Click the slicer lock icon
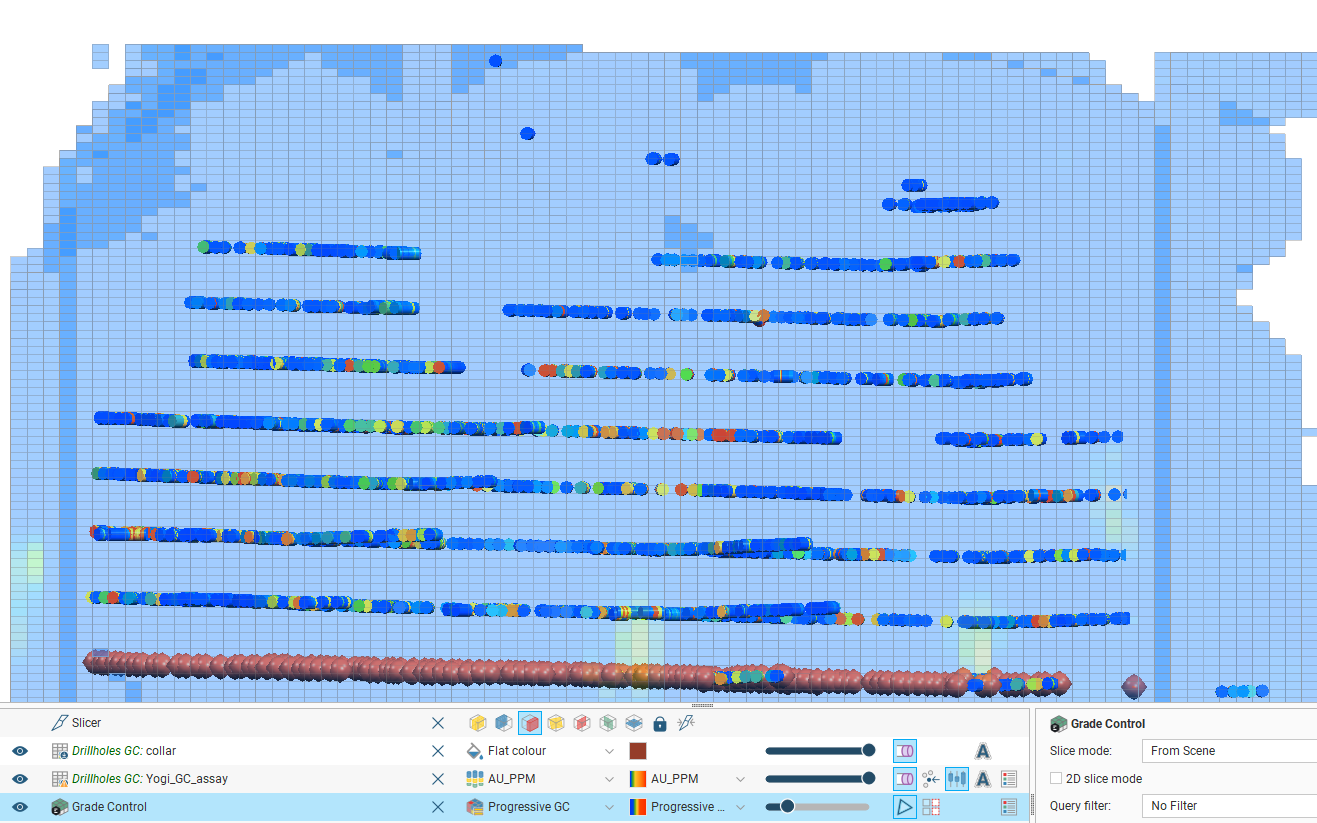The width and height of the screenshot is (1317, 823). (659, 723)
